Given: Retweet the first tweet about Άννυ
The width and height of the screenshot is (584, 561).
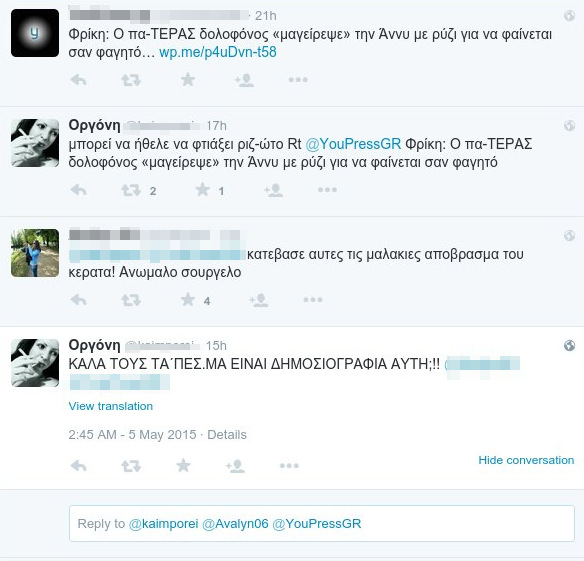Looking at the screenshot, I should tap(131, 80).
